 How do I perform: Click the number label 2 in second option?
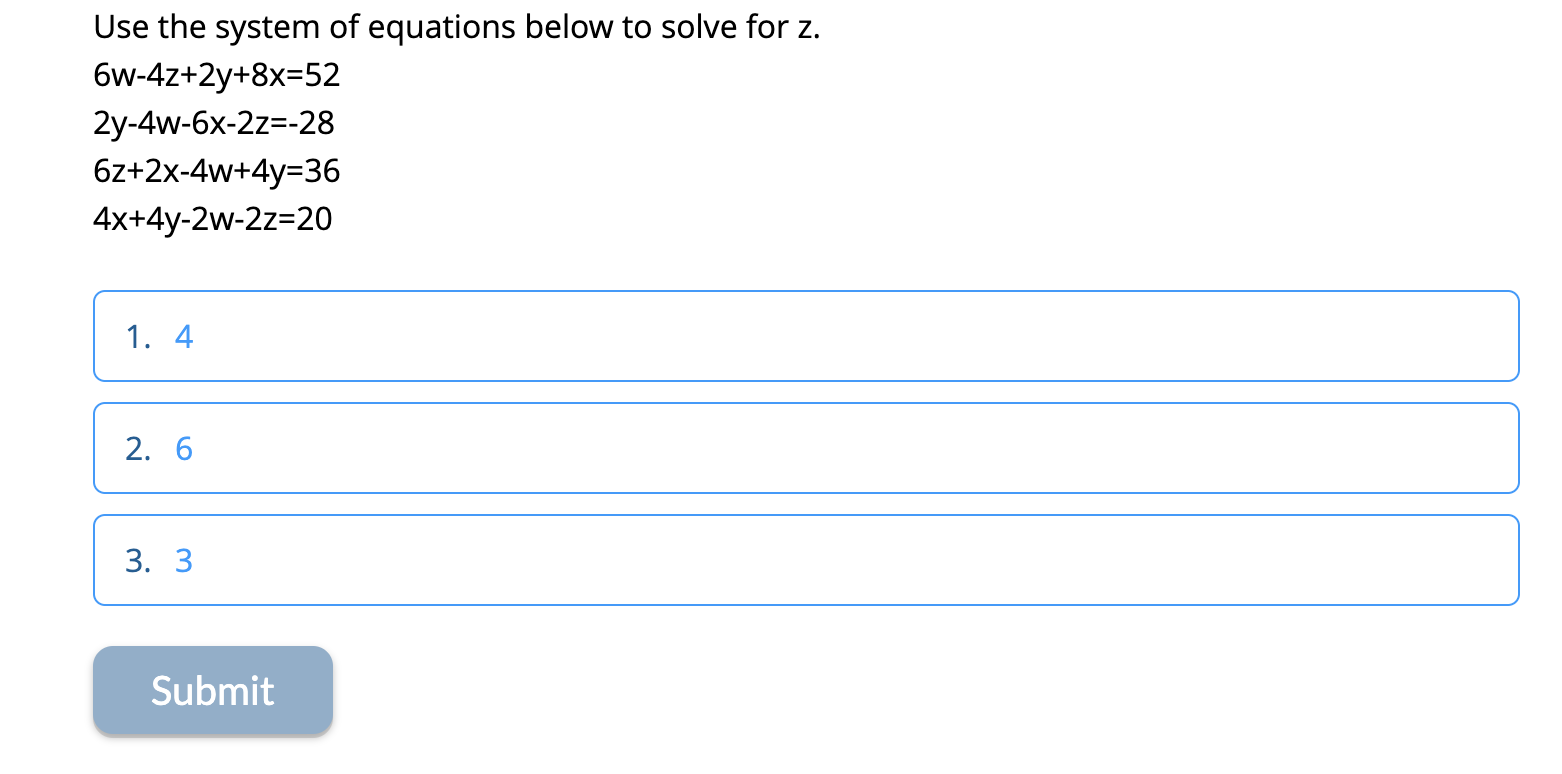138,448
